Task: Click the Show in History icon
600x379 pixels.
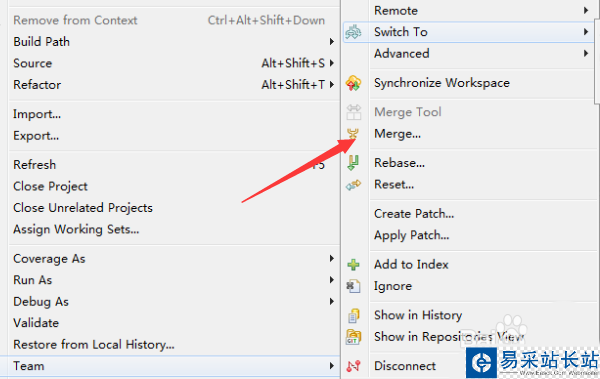Action: pyautogui.click(x=353, y=315)
